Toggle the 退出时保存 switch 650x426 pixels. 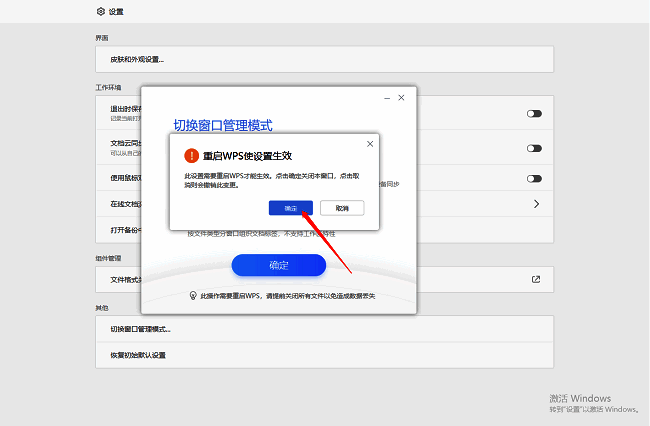point(534,114)
